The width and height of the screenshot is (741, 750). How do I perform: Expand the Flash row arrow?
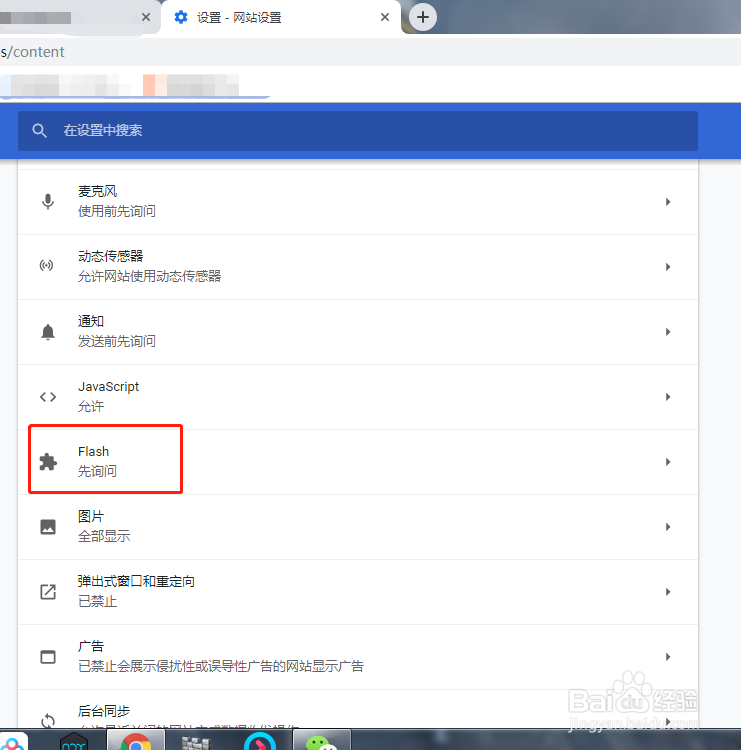tap(668, 462)
